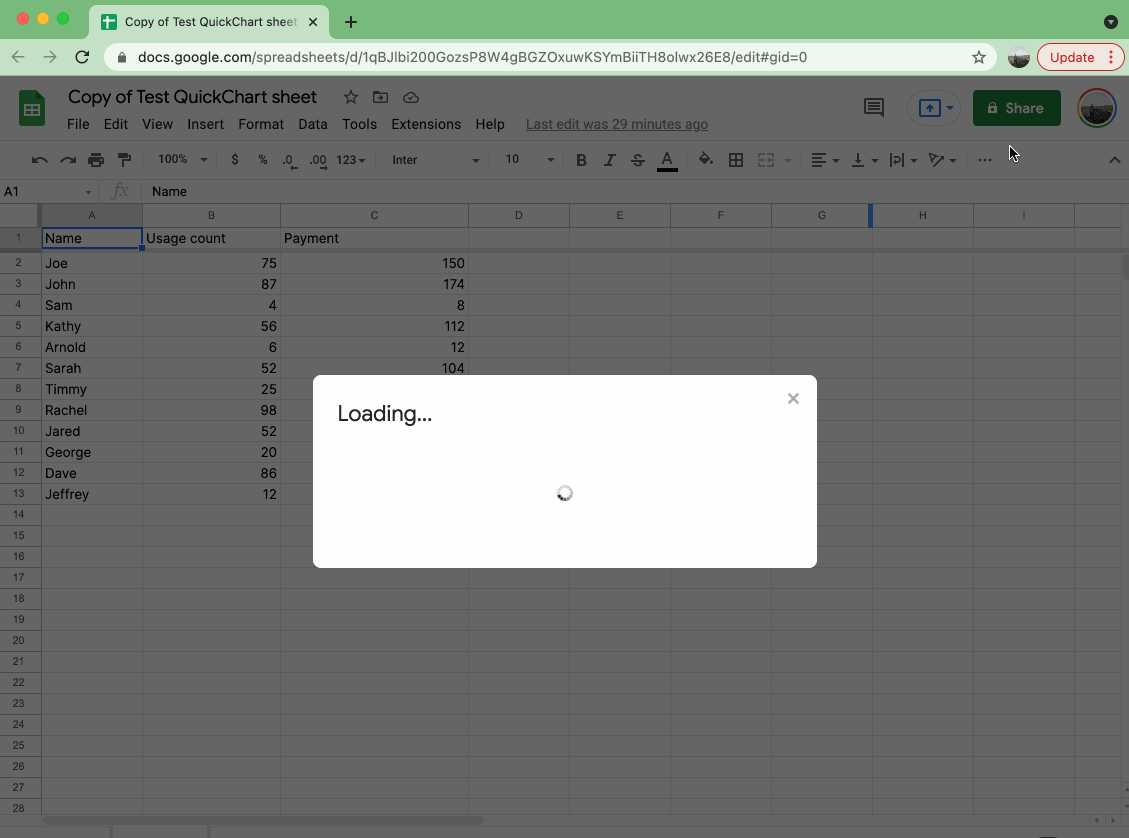Open the Inter font dropdown

point(433,159)
